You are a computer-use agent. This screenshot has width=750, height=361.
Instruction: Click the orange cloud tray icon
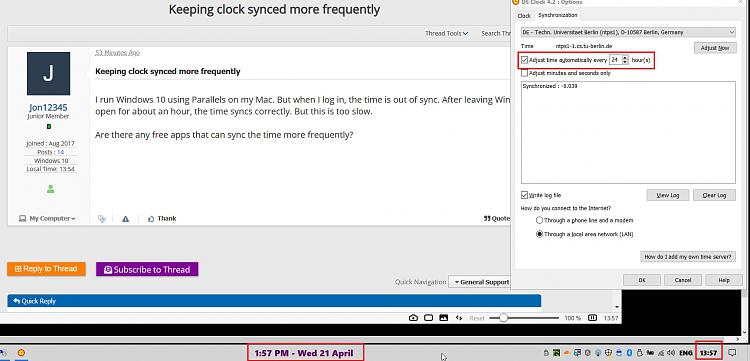[568, 353]
